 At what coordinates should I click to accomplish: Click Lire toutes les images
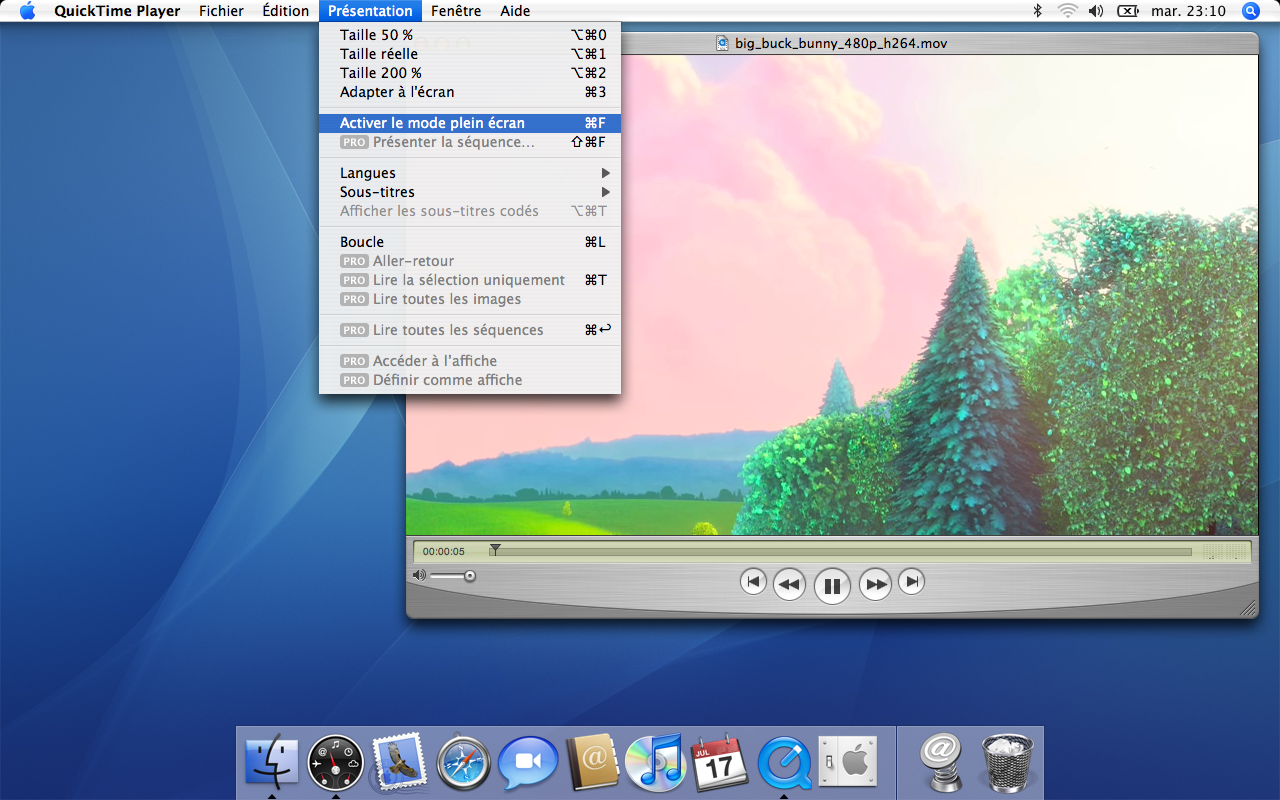470,299
